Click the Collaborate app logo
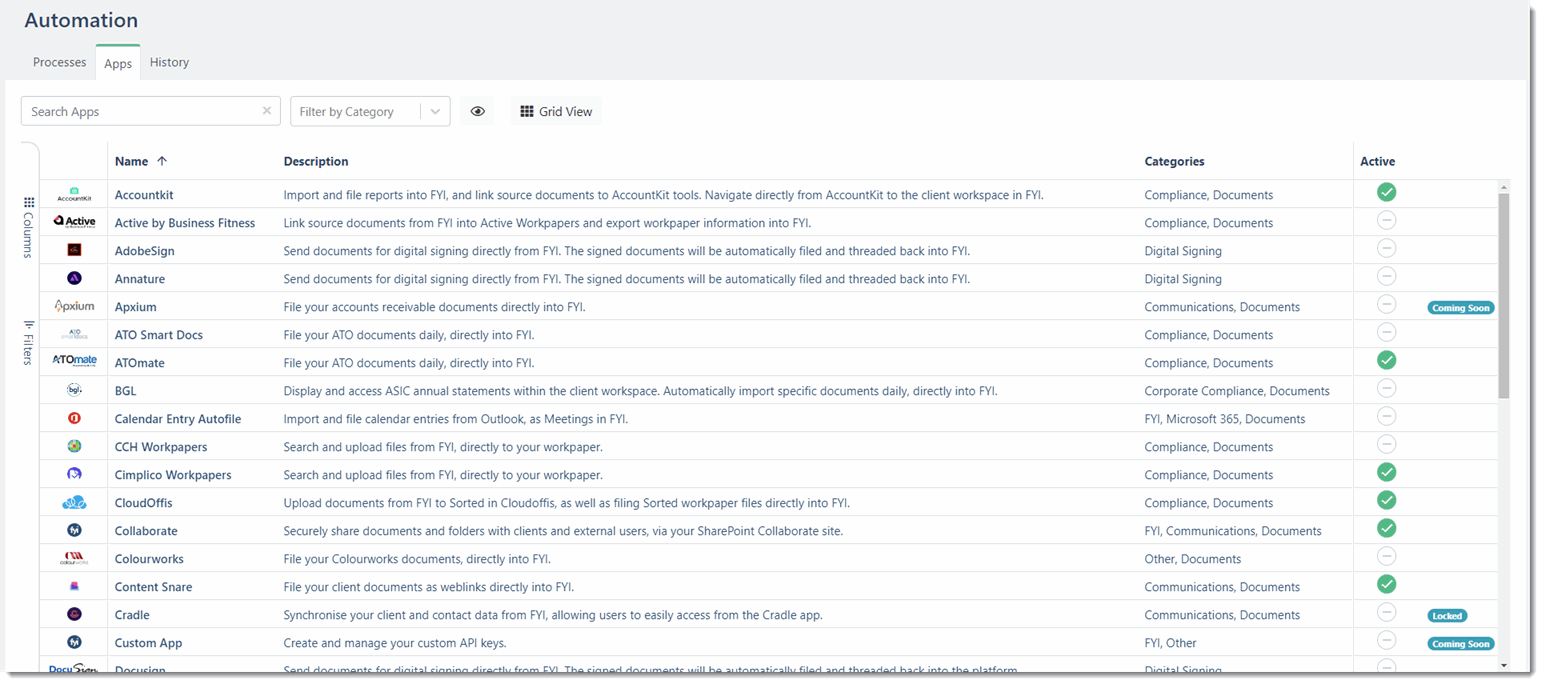Screen dimensions: 1542x684 pyautogui.click(x=74, y=530)
